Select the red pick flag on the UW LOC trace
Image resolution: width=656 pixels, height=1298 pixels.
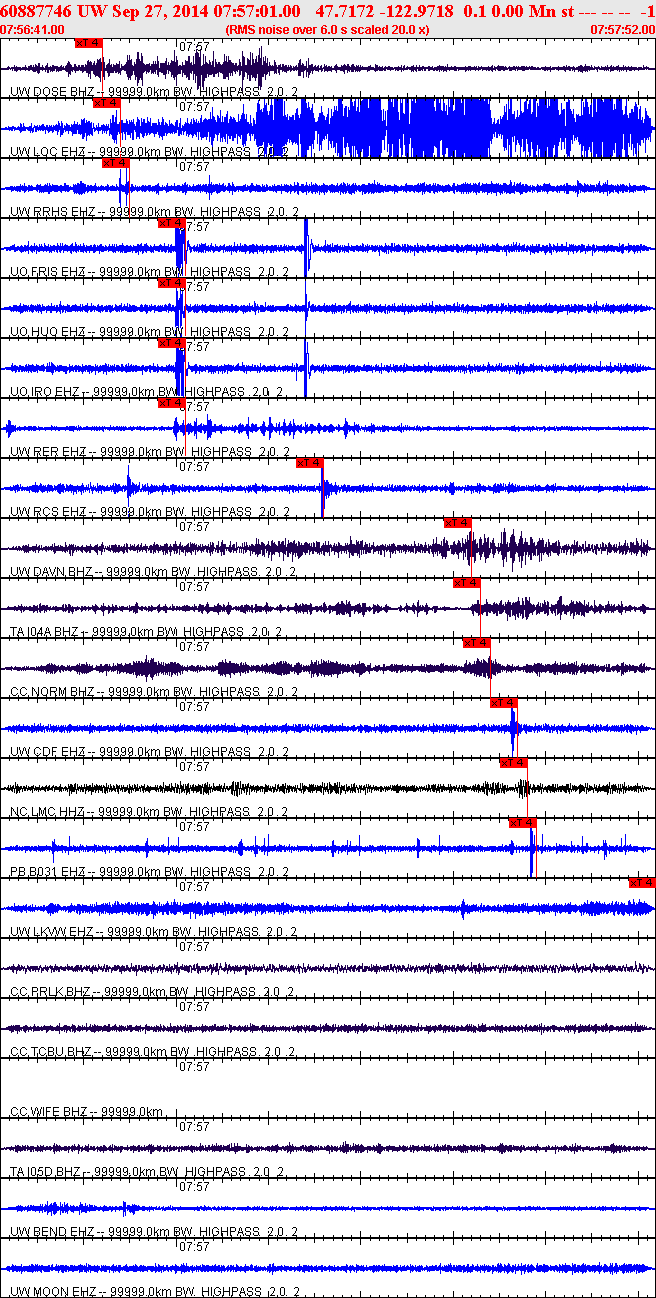[106, 103]
